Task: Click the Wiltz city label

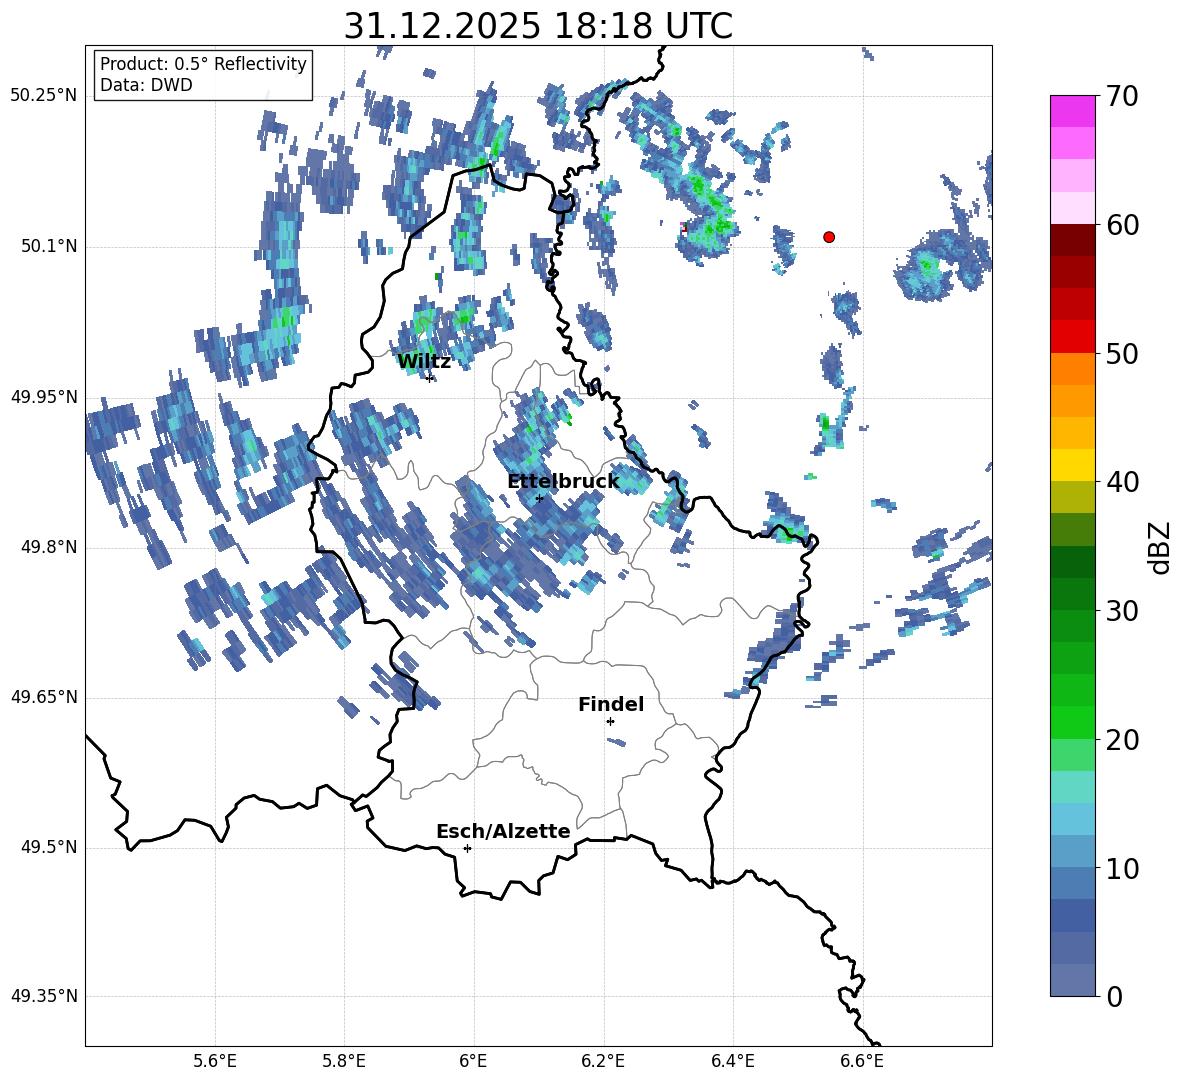Action: pyautogui.click(x=424, y=362)
